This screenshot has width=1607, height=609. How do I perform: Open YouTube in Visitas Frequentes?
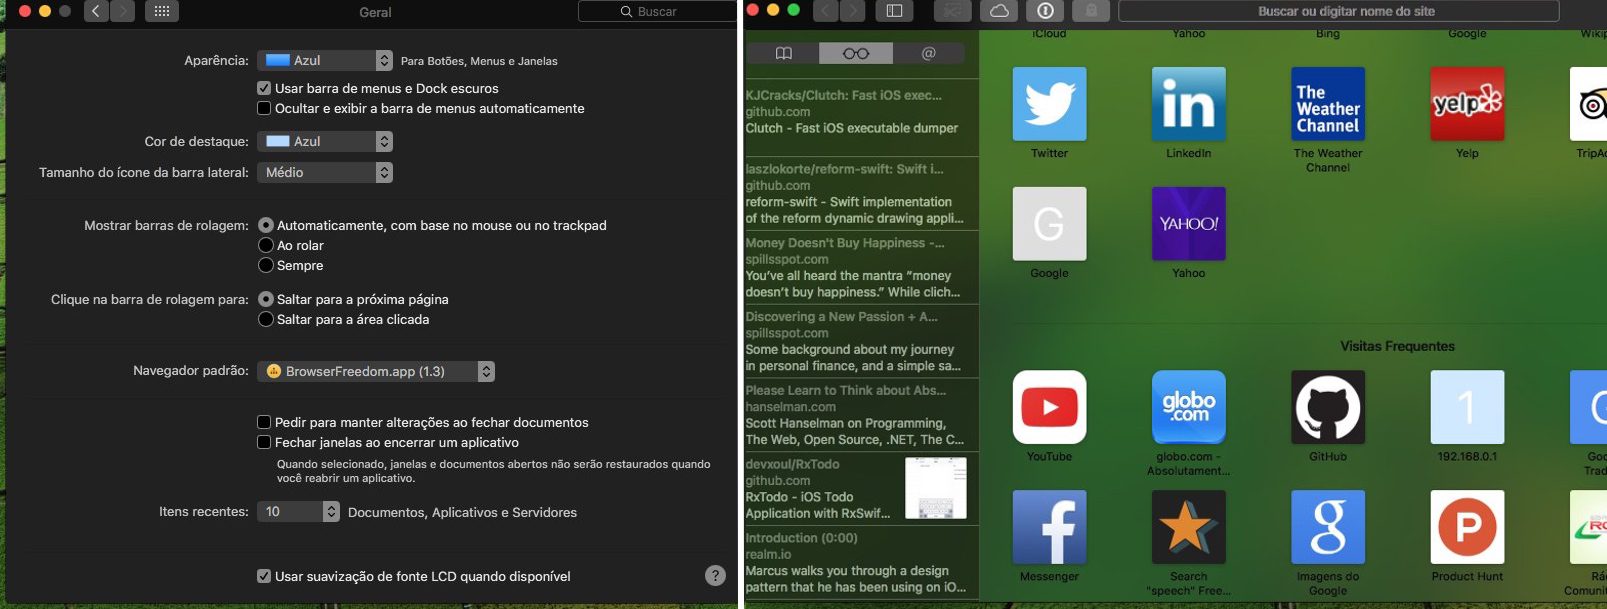(x=1049, y=407)
